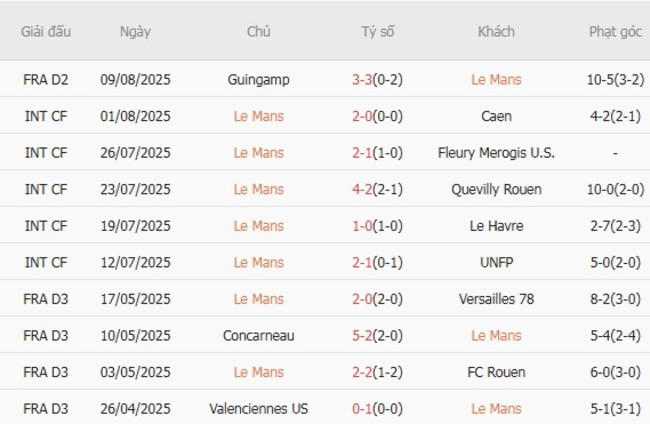The image size is (650, 424).
Task: Open the 5-2 score in Concarneau row
Action: point(363,335)
